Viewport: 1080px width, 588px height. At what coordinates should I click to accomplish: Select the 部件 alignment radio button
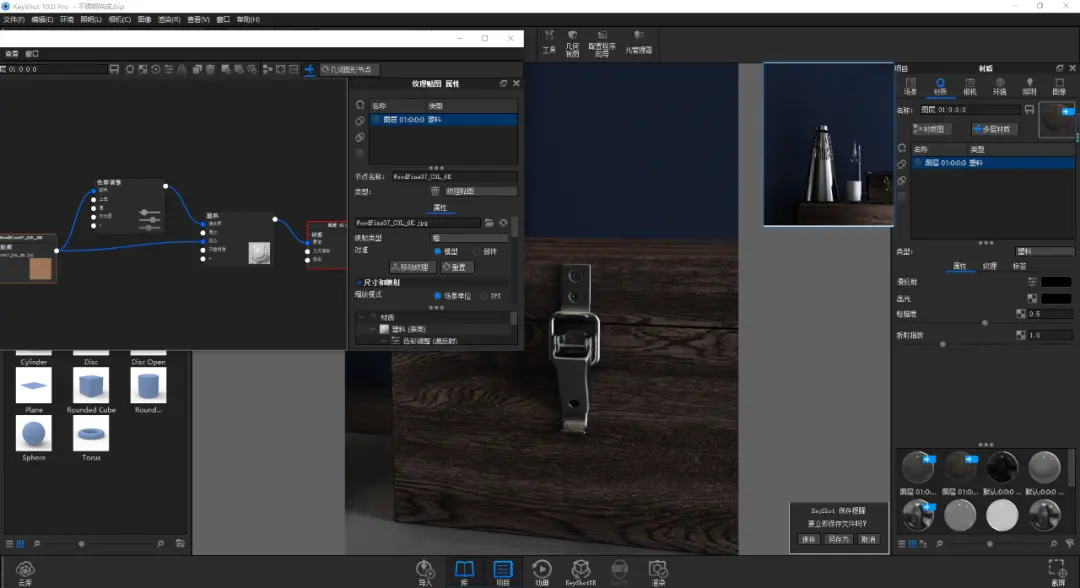477,251
